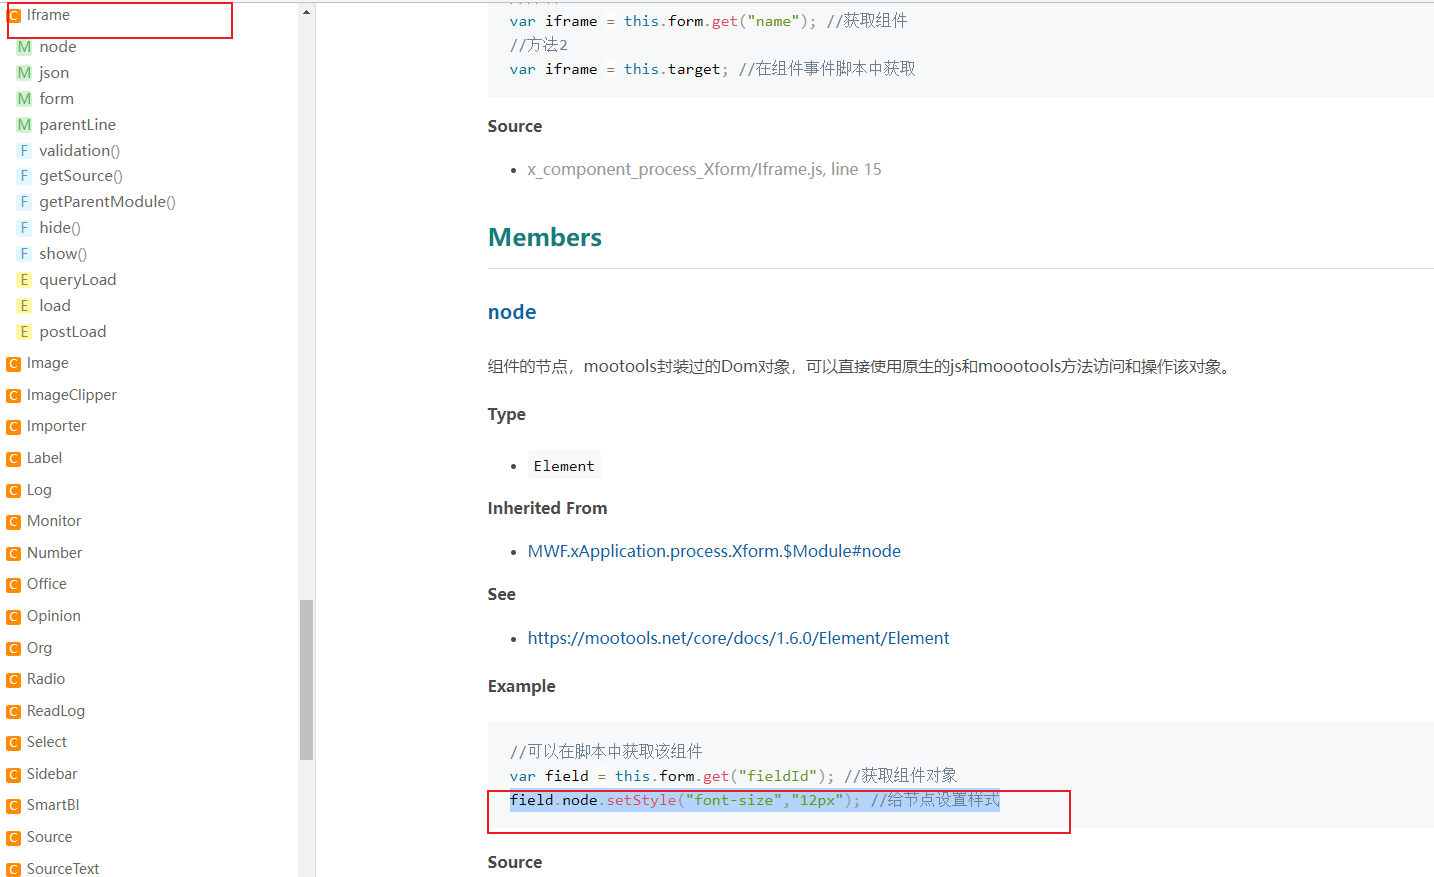
Task: Open the Opinion class page
Action: pyautogui.click(x=54, y=616)
